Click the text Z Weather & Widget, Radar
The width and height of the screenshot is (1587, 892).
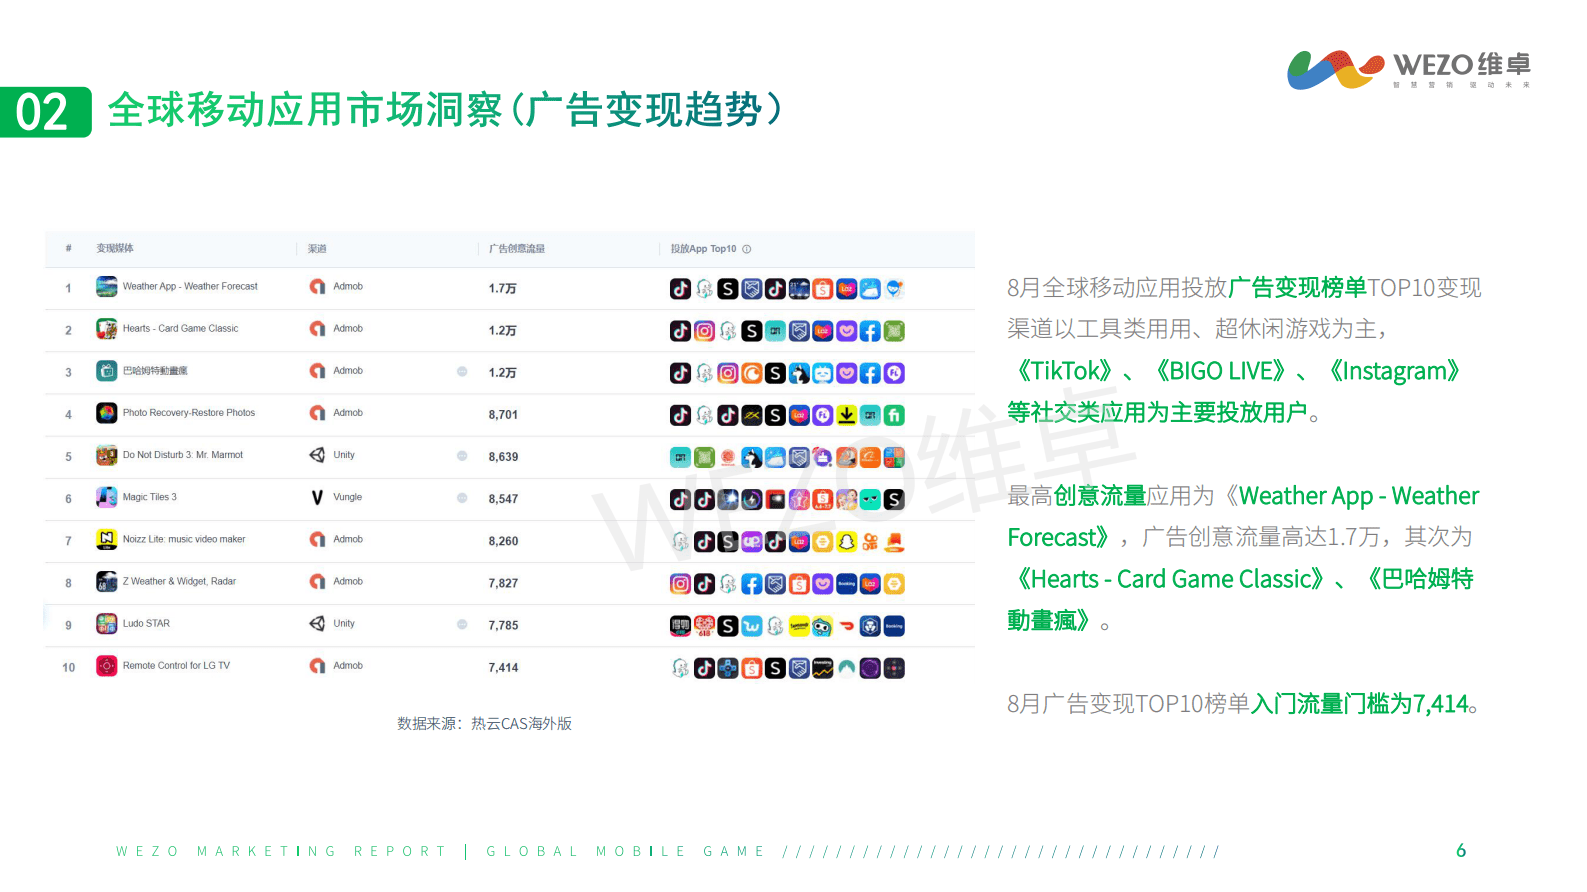tap(179, 581)
